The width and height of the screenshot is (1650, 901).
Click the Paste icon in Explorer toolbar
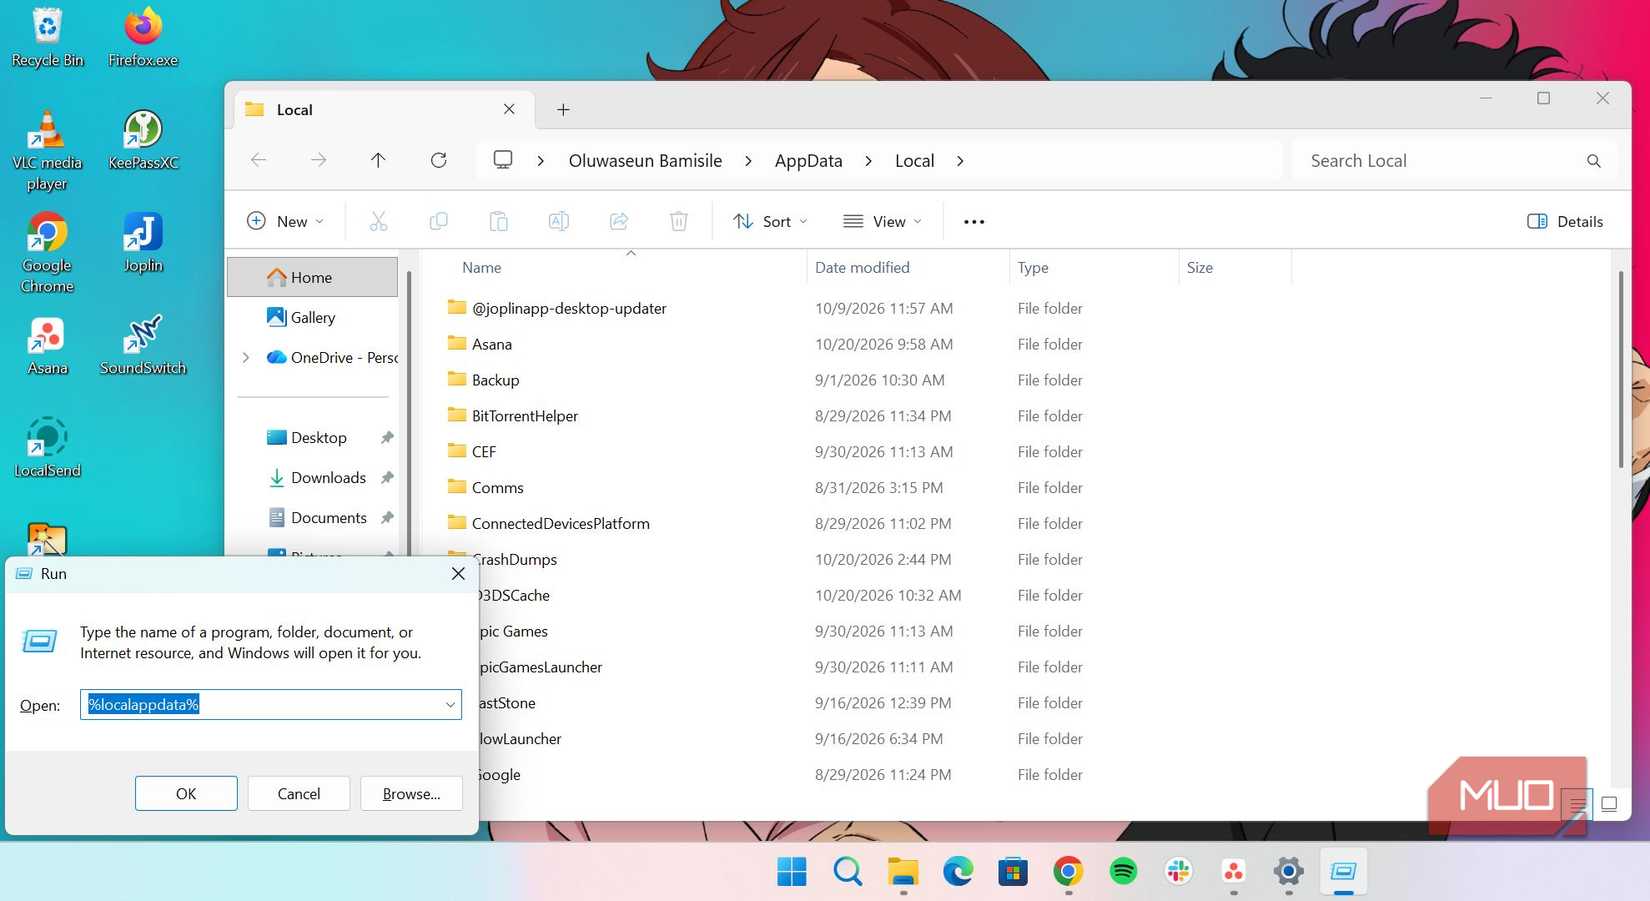(x=498, y=221)
